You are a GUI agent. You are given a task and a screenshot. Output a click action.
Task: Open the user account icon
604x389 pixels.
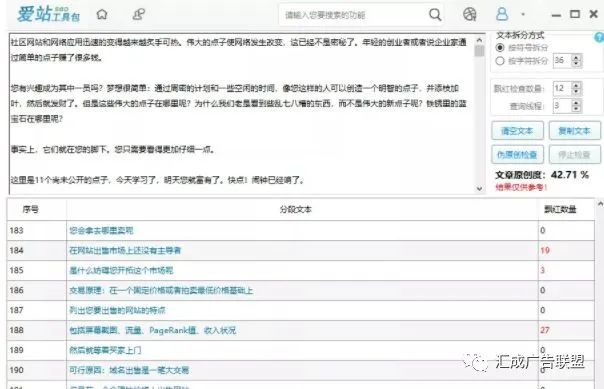502,15
